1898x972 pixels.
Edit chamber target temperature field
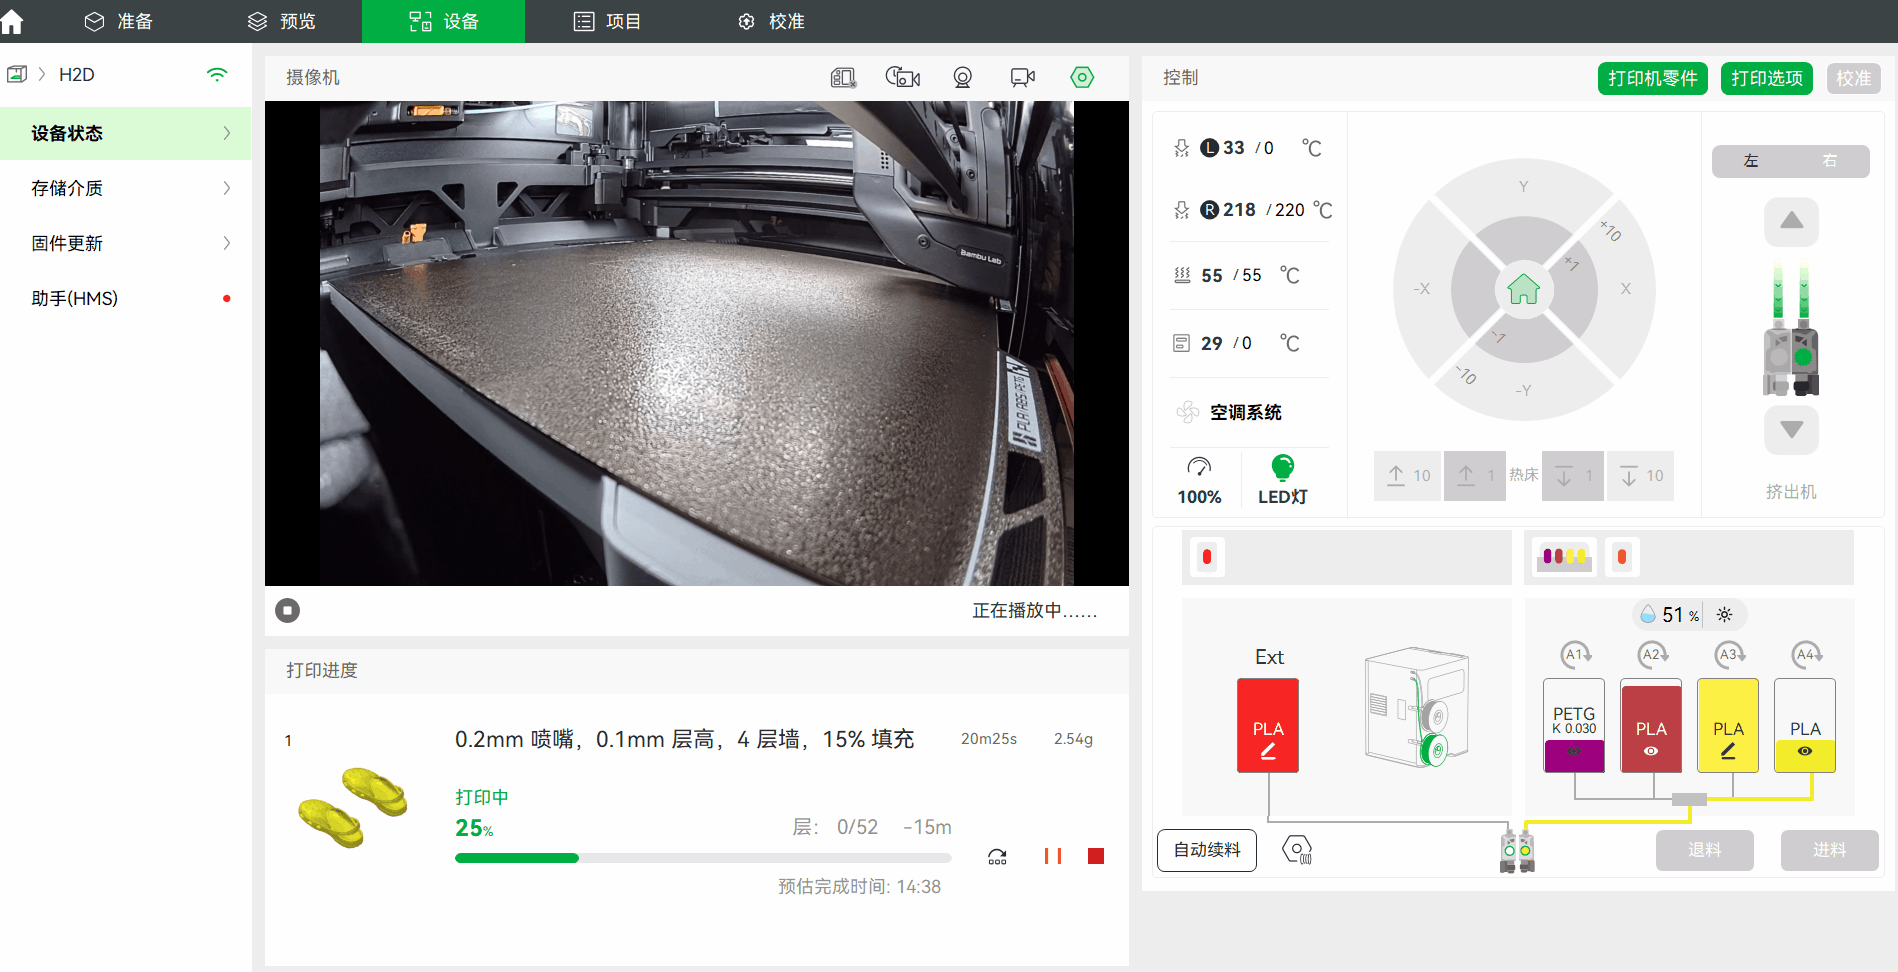pos(1246,343)
